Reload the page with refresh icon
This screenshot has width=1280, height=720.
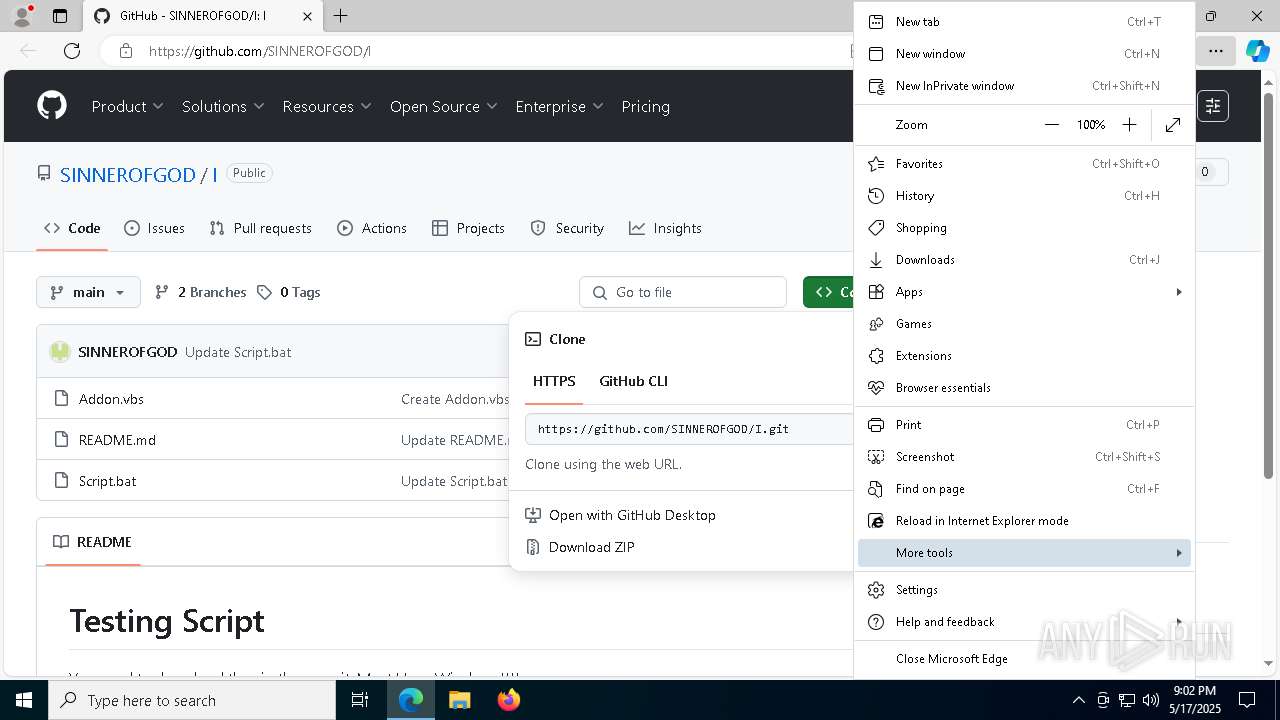tap(72, 51)
